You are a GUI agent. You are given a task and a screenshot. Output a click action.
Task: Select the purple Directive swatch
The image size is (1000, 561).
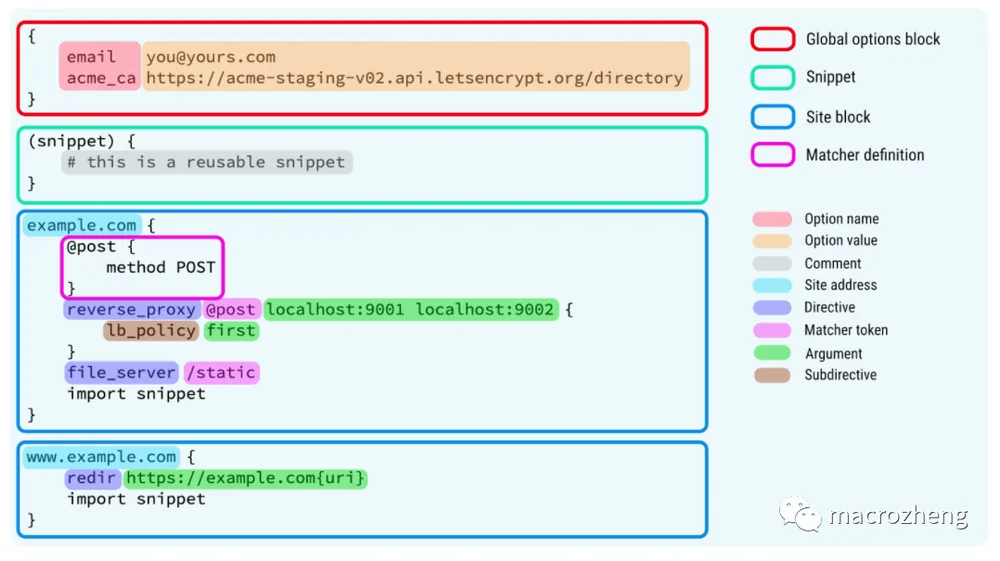[x=772, y=308]
